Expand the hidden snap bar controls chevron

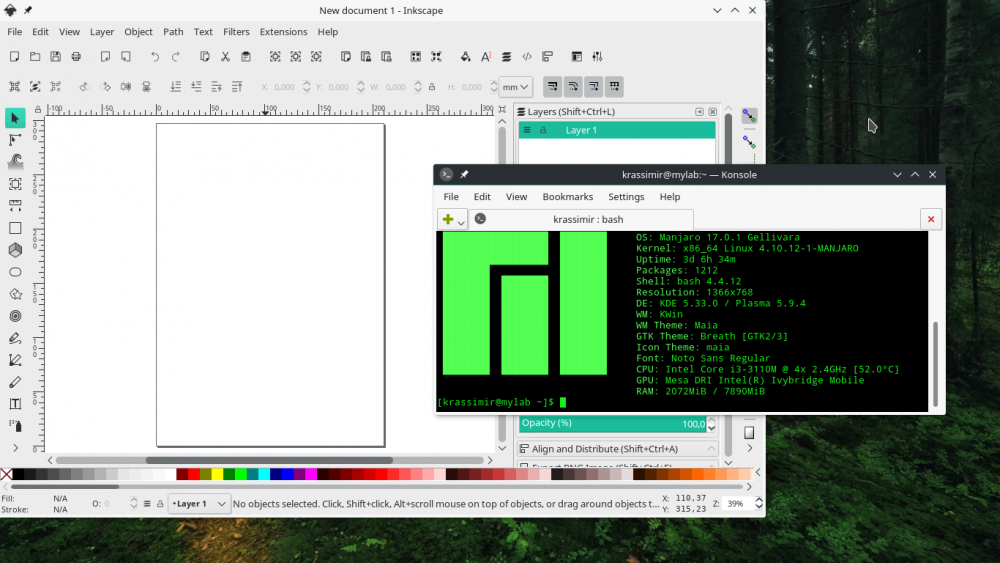(x=749, y=448)
